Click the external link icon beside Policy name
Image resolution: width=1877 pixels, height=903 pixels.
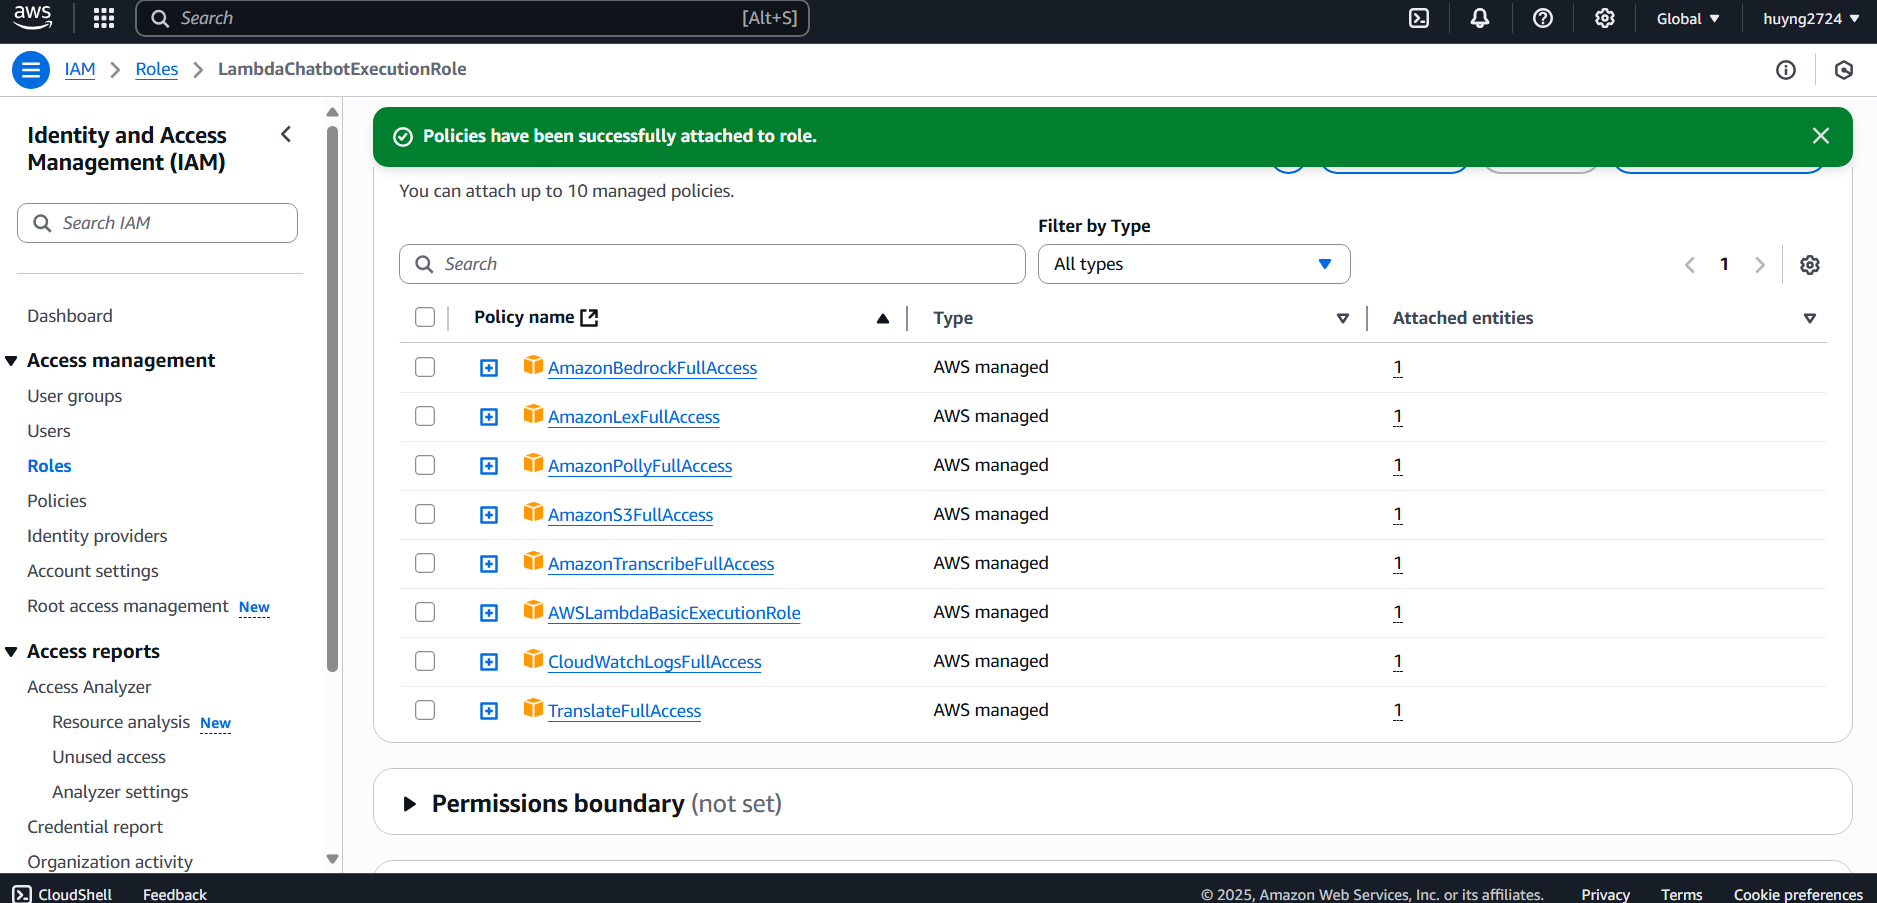click(x=590, y=318)
